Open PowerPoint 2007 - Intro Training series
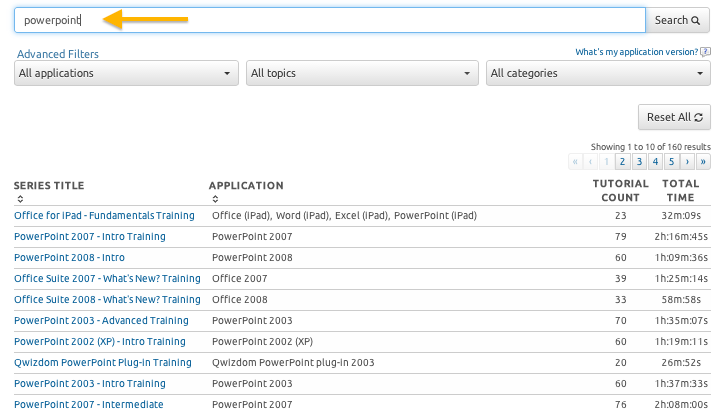Image resolution: width=725 pixels, height=419 pixels. click(x=90, y=237)
